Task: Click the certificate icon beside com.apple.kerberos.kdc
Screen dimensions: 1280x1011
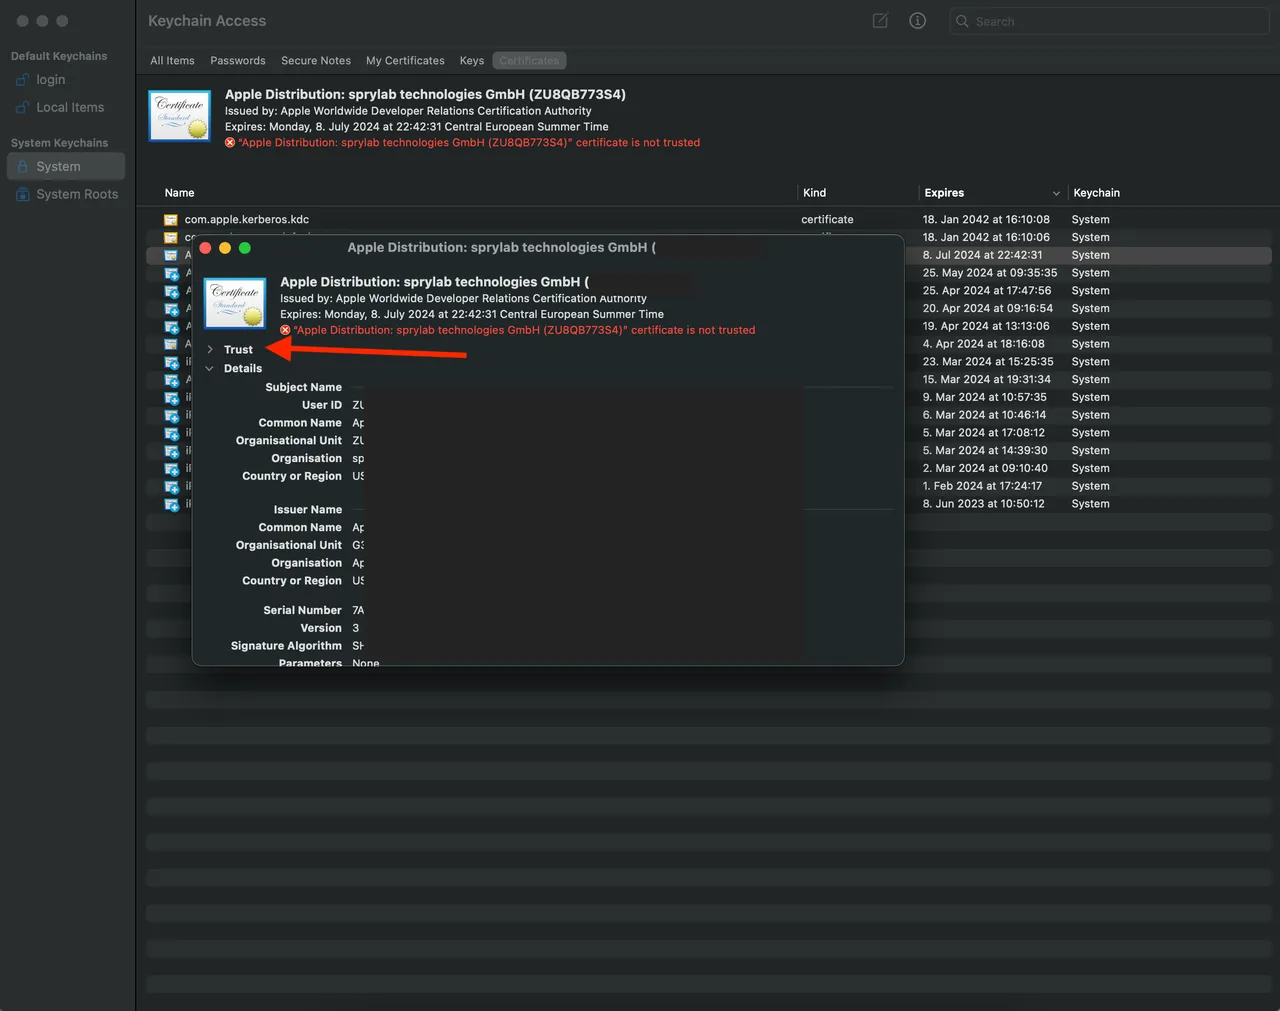Action: tap(170, 219)
